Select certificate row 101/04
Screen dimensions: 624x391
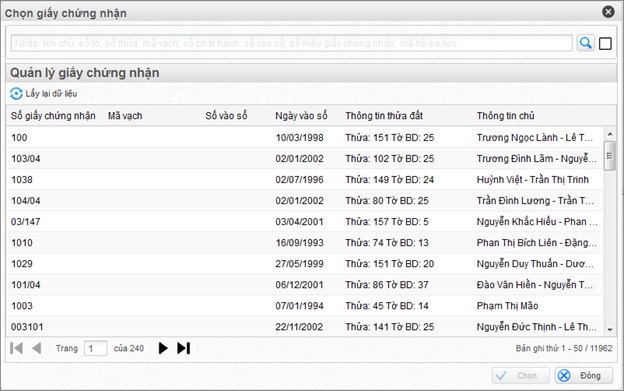click(305, 285)
